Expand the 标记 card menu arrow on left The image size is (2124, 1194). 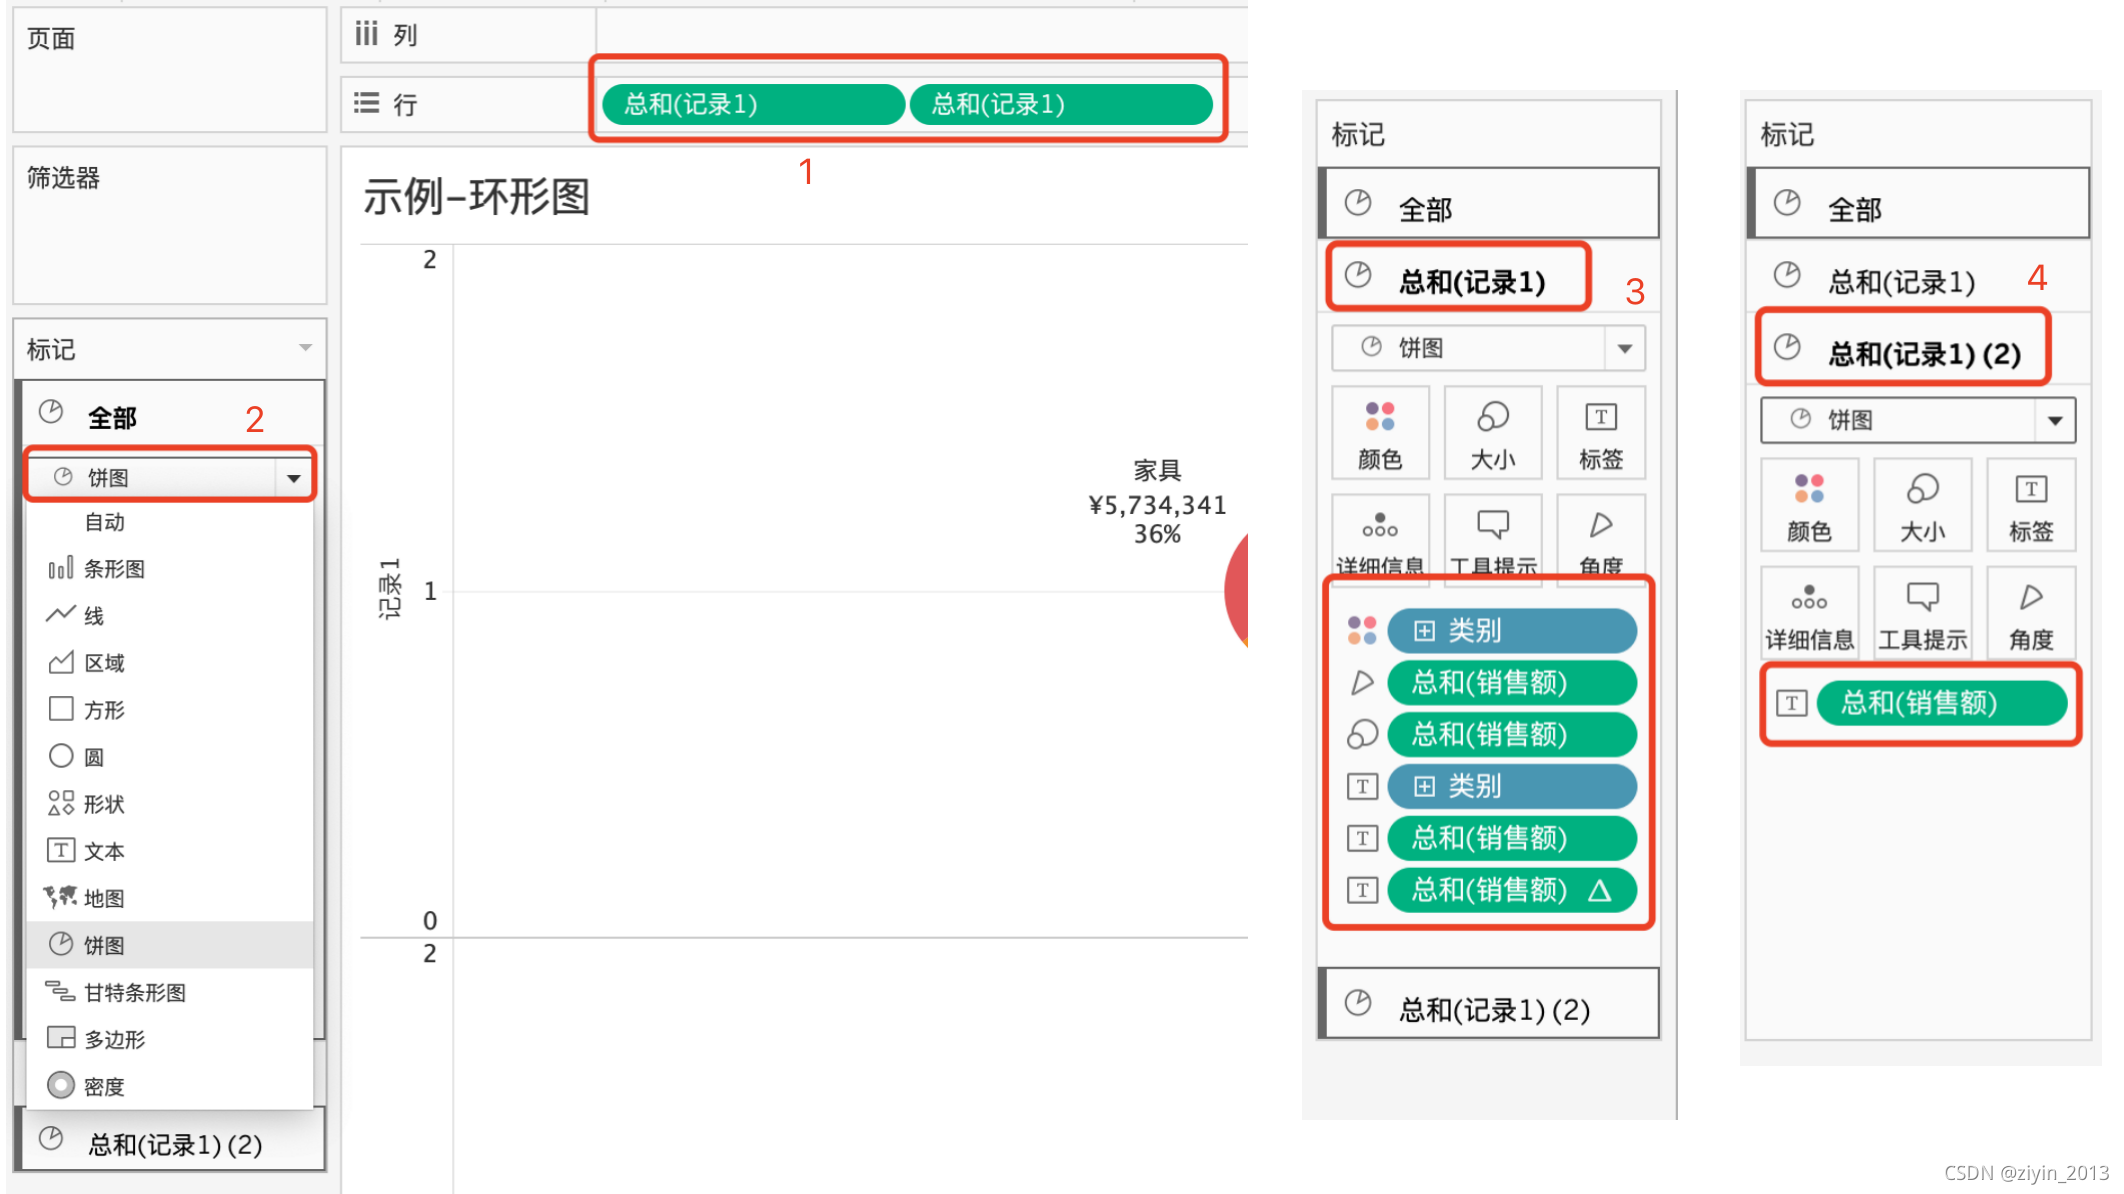305,348
